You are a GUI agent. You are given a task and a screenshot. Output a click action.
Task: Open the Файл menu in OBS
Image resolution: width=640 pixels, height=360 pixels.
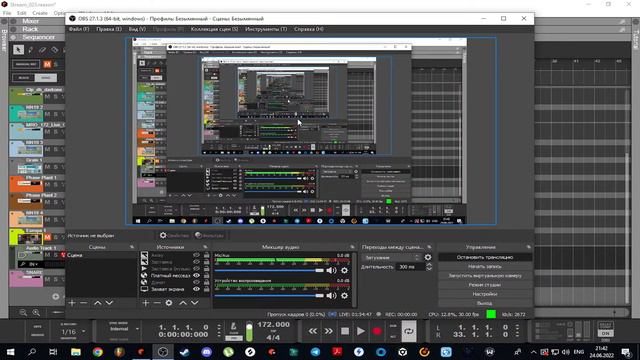pyautogui.click(x=79, y=29)
